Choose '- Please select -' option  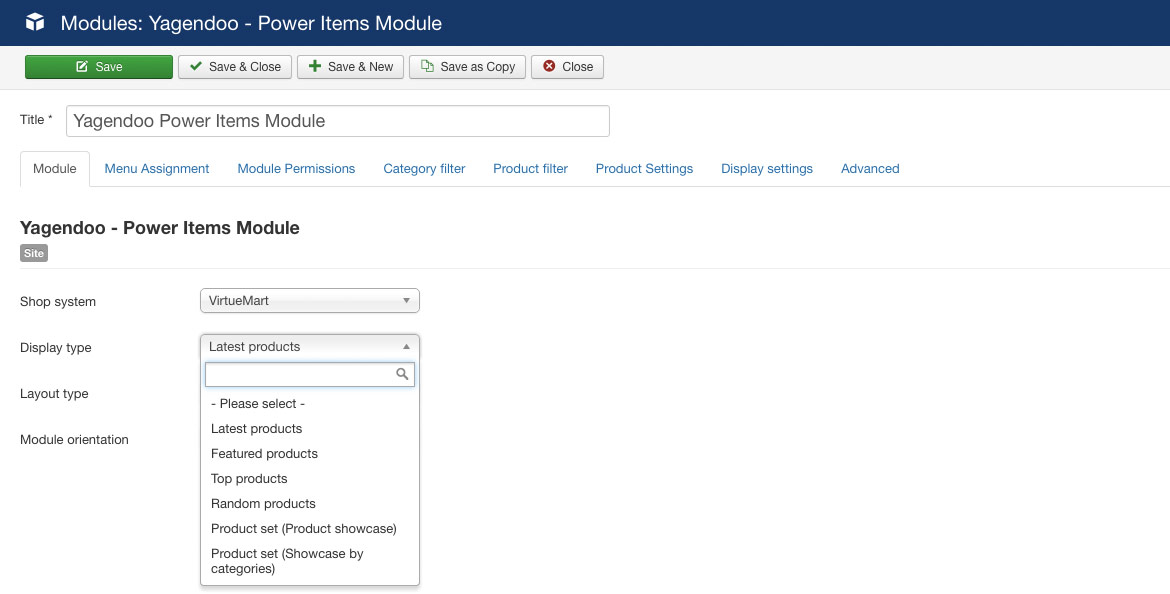(310, 404)
